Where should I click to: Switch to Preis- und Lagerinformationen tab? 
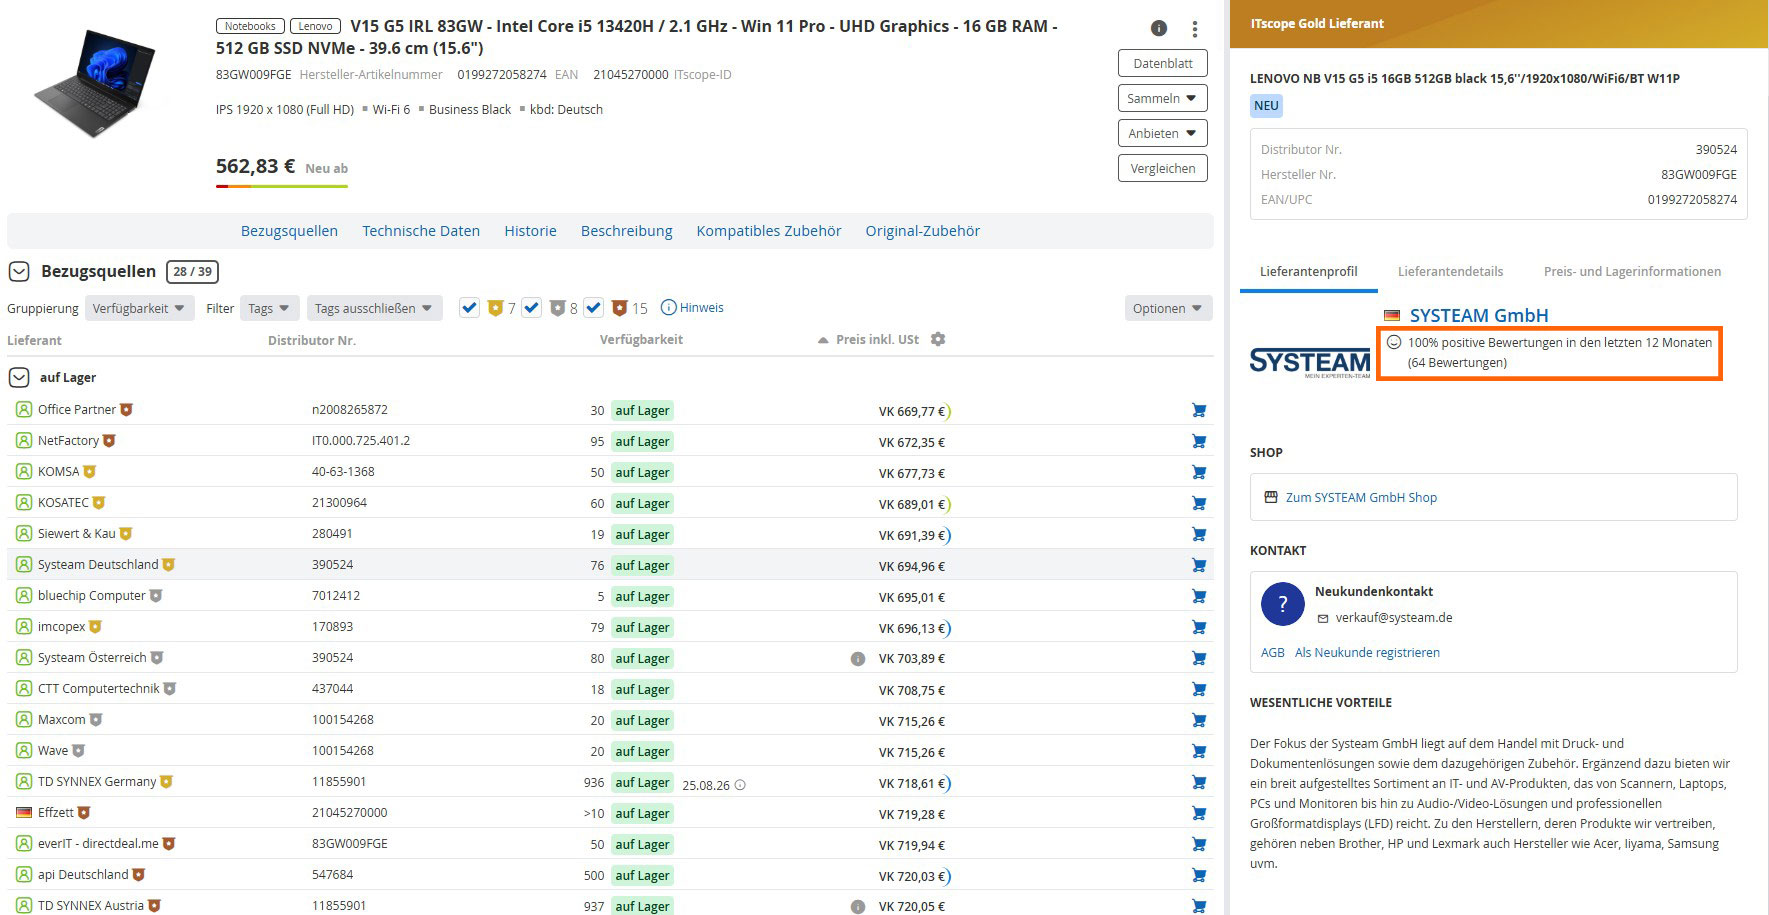[1632, 271]
